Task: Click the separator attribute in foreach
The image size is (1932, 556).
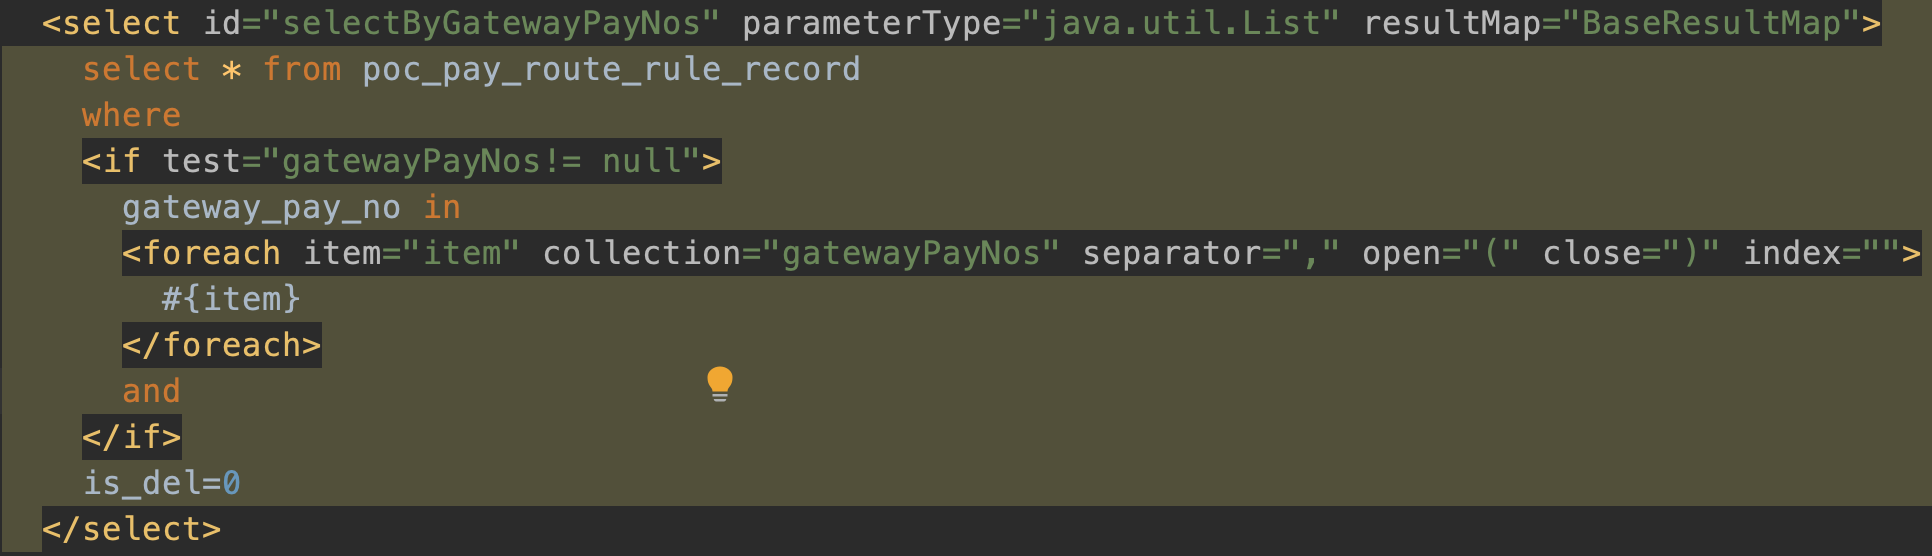Action: coord(1171,253)
